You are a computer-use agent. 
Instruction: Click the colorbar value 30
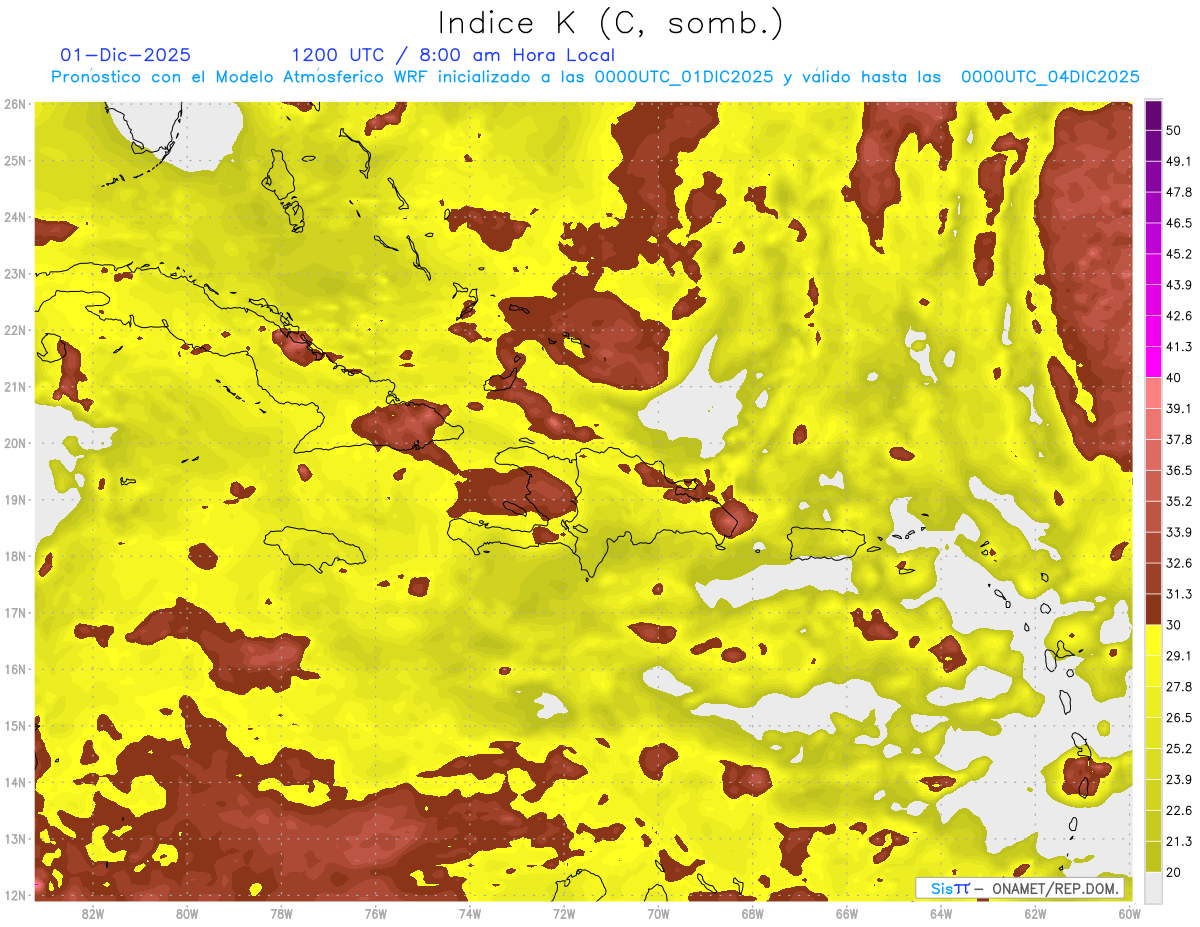[1174, 625]
